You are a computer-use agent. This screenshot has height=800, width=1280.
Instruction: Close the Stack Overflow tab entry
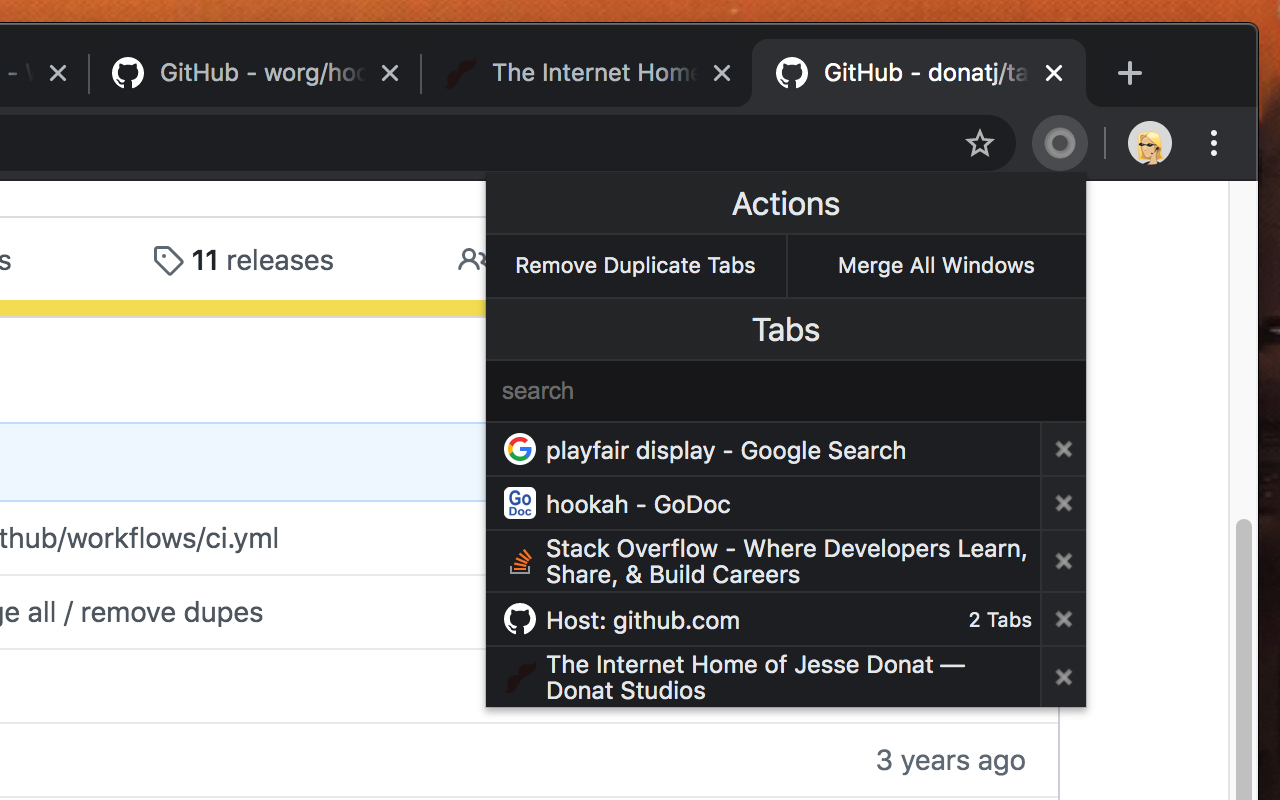(x=1063, y=562)
